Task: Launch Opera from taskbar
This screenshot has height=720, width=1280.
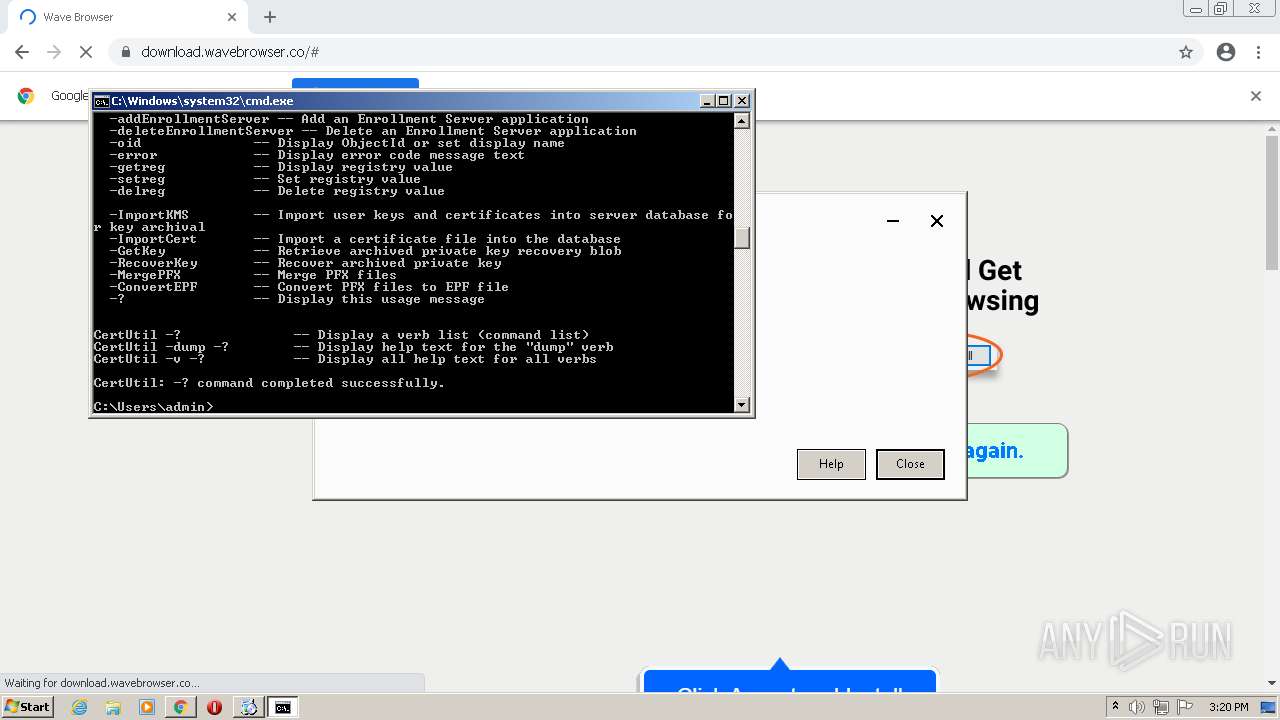Action: [214, 707]
